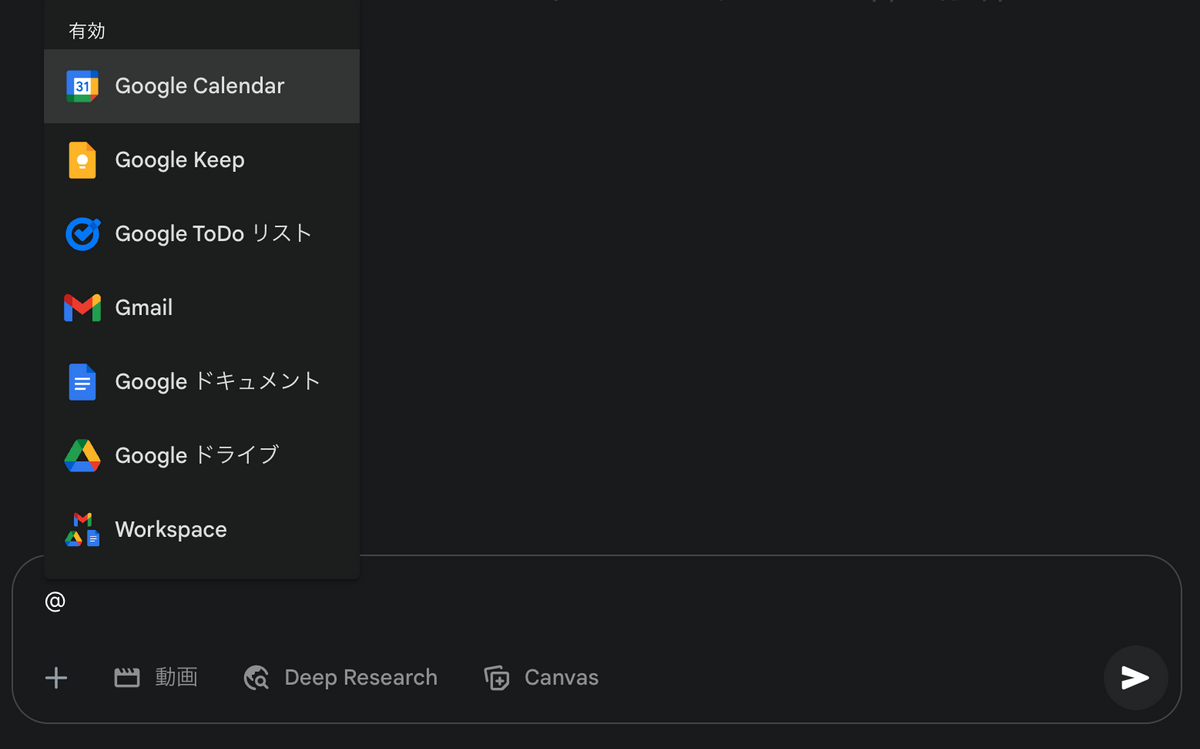Click the prompt input field with @
The height and width of the screenshot is (749, 1200).
[x=596, y=602]
